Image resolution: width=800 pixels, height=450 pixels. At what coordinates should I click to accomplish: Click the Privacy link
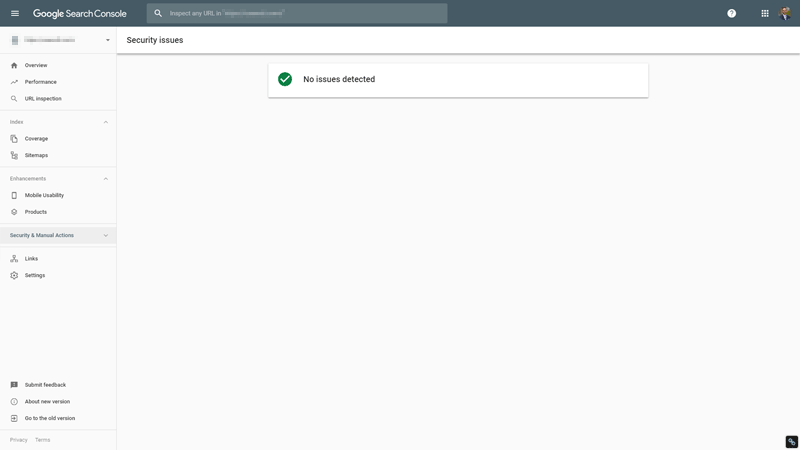19,440
